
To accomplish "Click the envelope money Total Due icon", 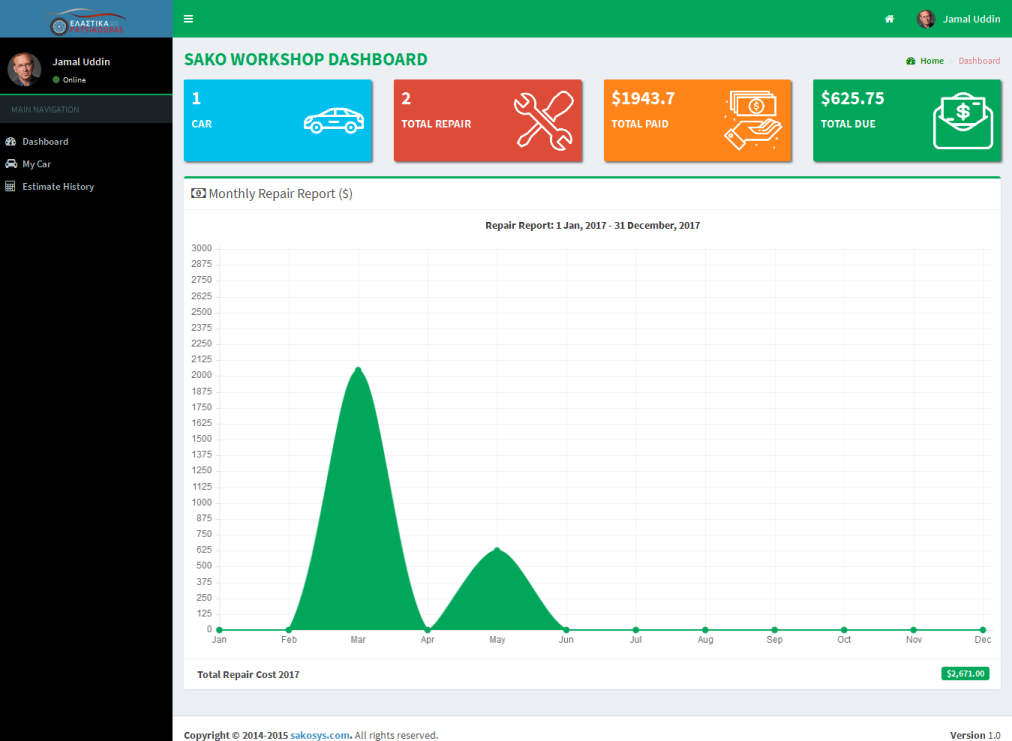I will [962, 121].
